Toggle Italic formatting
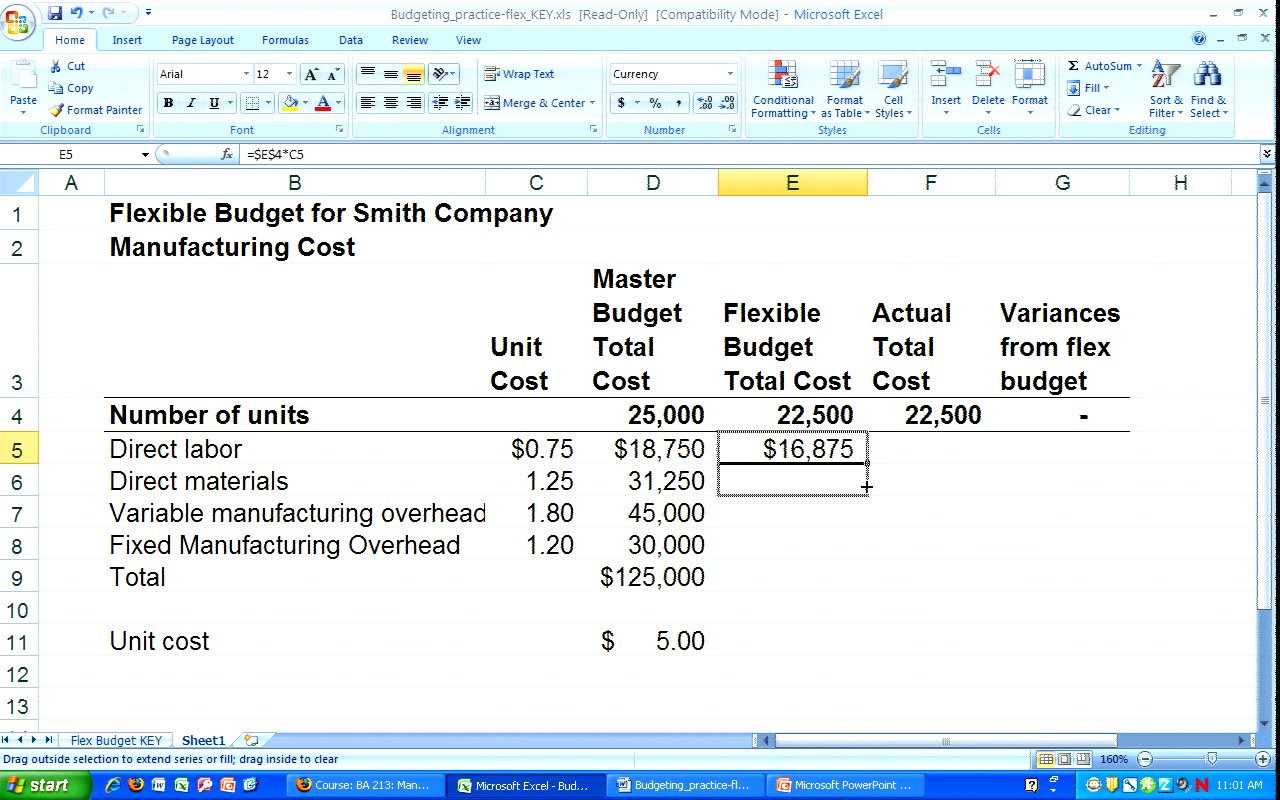 pos(191,103)
